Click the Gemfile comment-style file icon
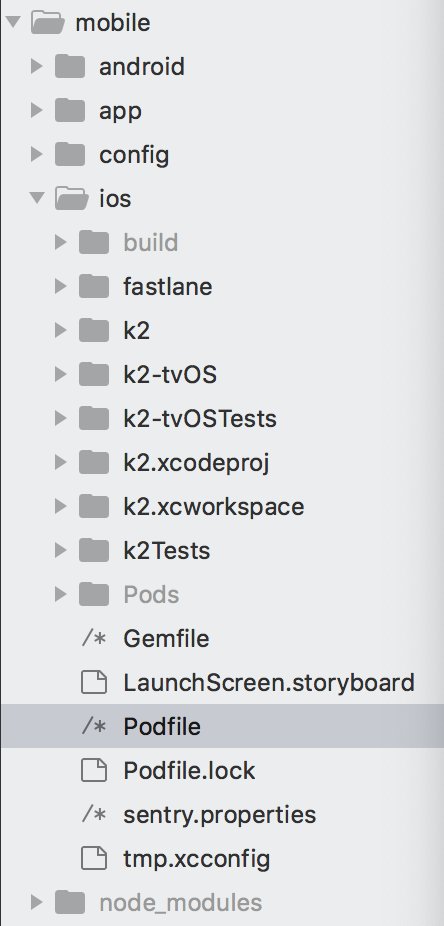This screenshot has height=926, width=444. (93, 638)
